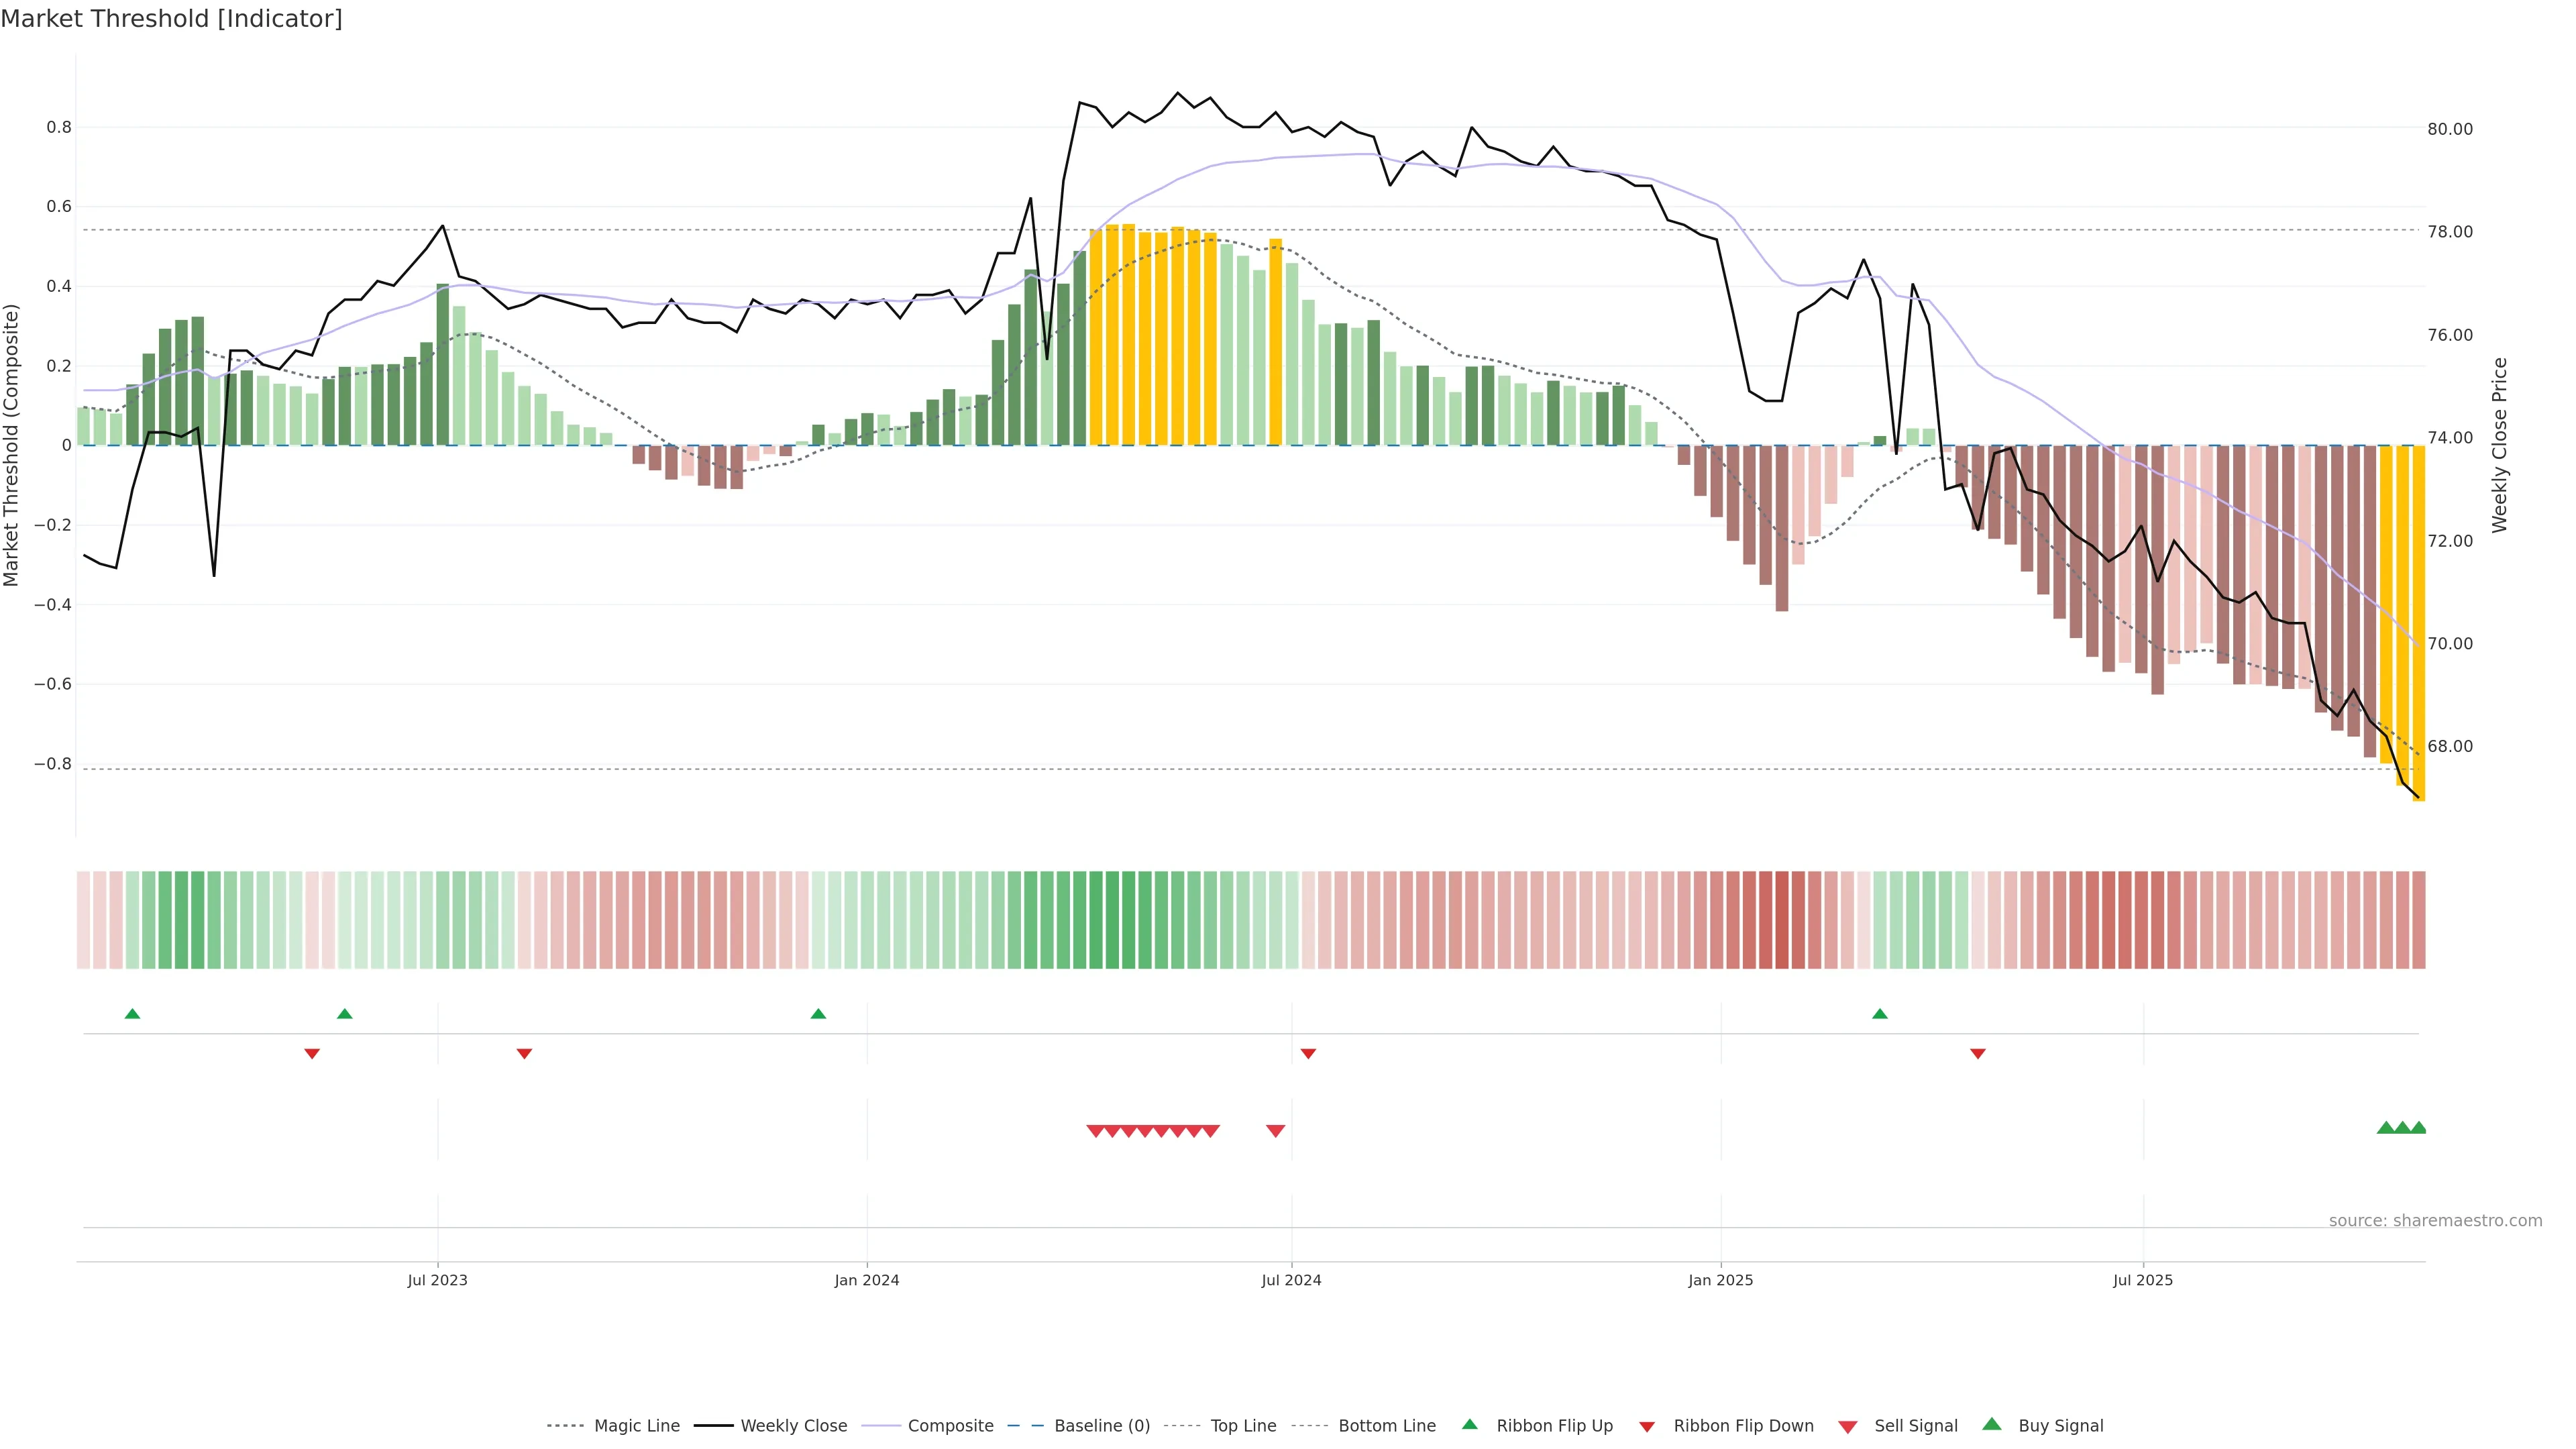Click the leftmost green Ribbon Flip Up marker
This screenshot has height=1449, width=2576.
132,1014
